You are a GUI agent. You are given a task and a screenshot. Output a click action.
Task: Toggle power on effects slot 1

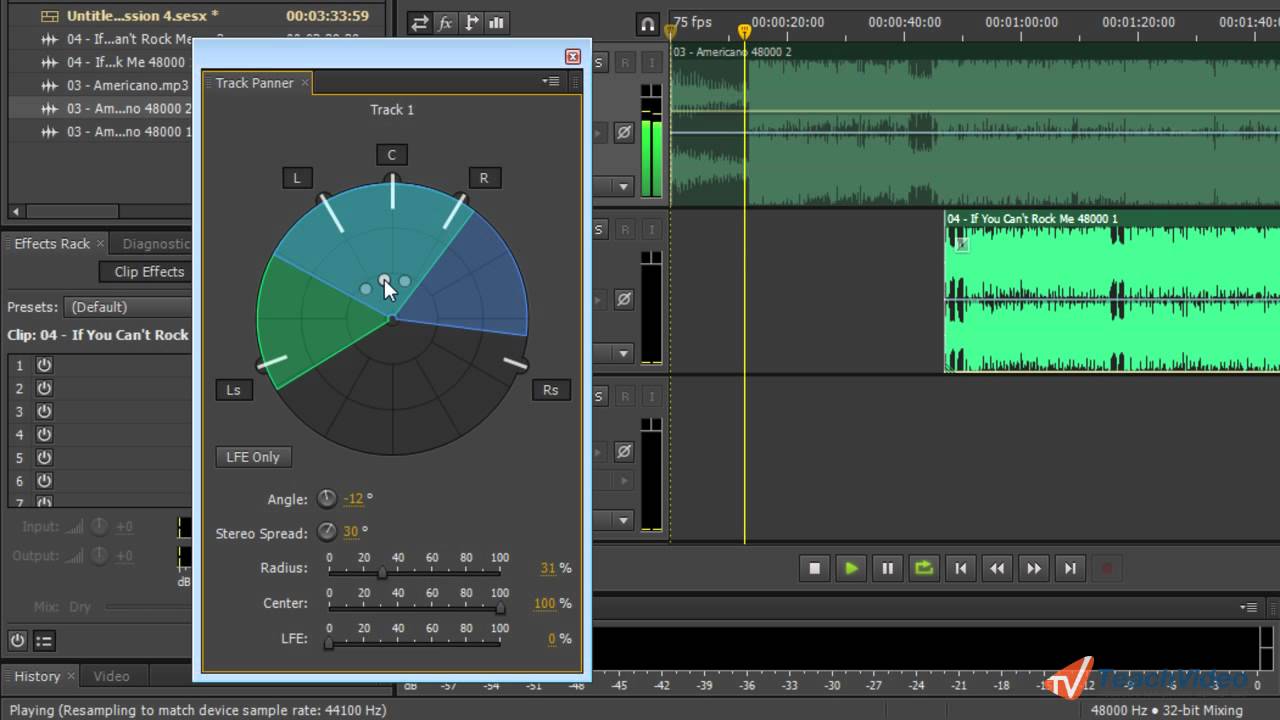[x=44, y=365]
